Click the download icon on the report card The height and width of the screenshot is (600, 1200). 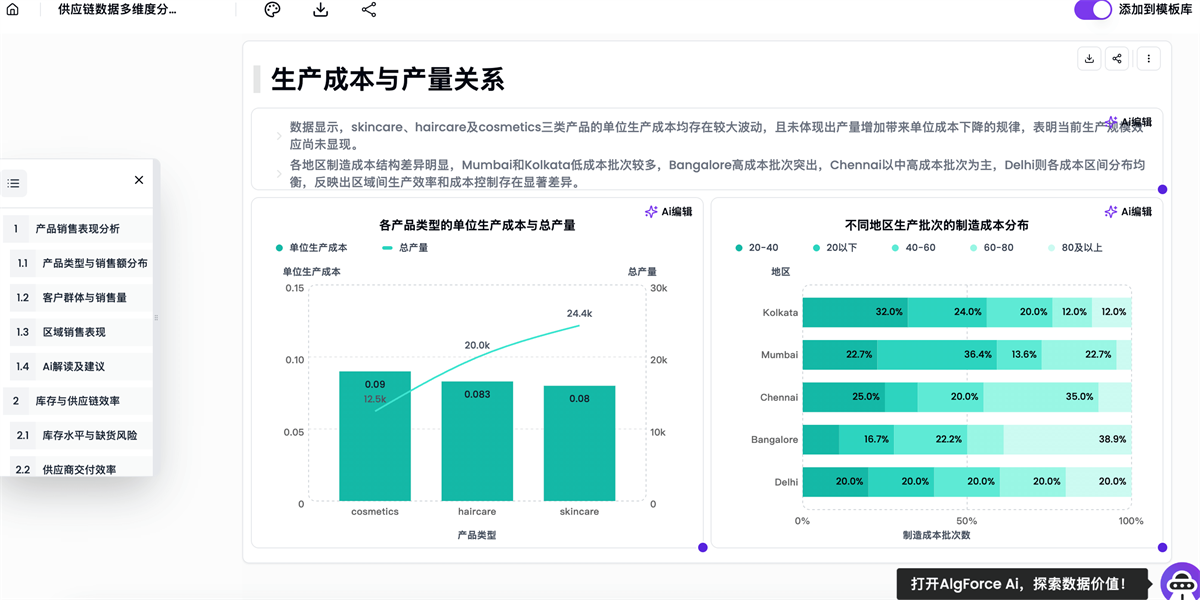coord(1089,58)
